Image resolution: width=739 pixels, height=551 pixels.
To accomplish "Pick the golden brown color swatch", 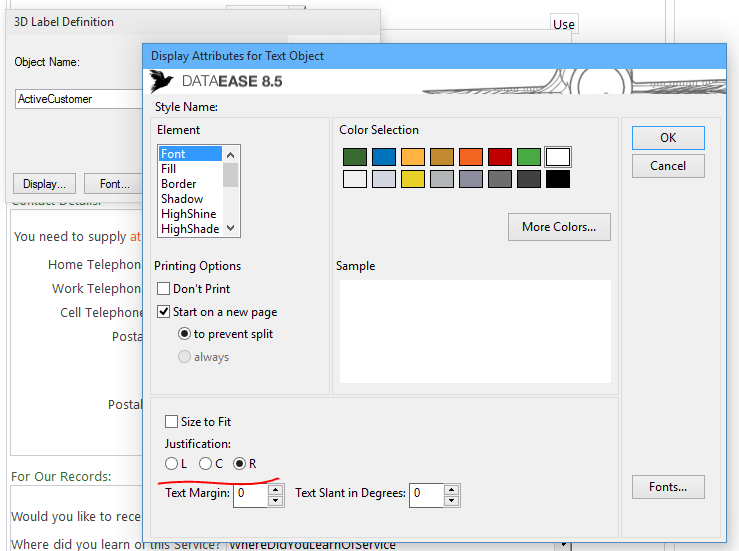I will point(442,157).
